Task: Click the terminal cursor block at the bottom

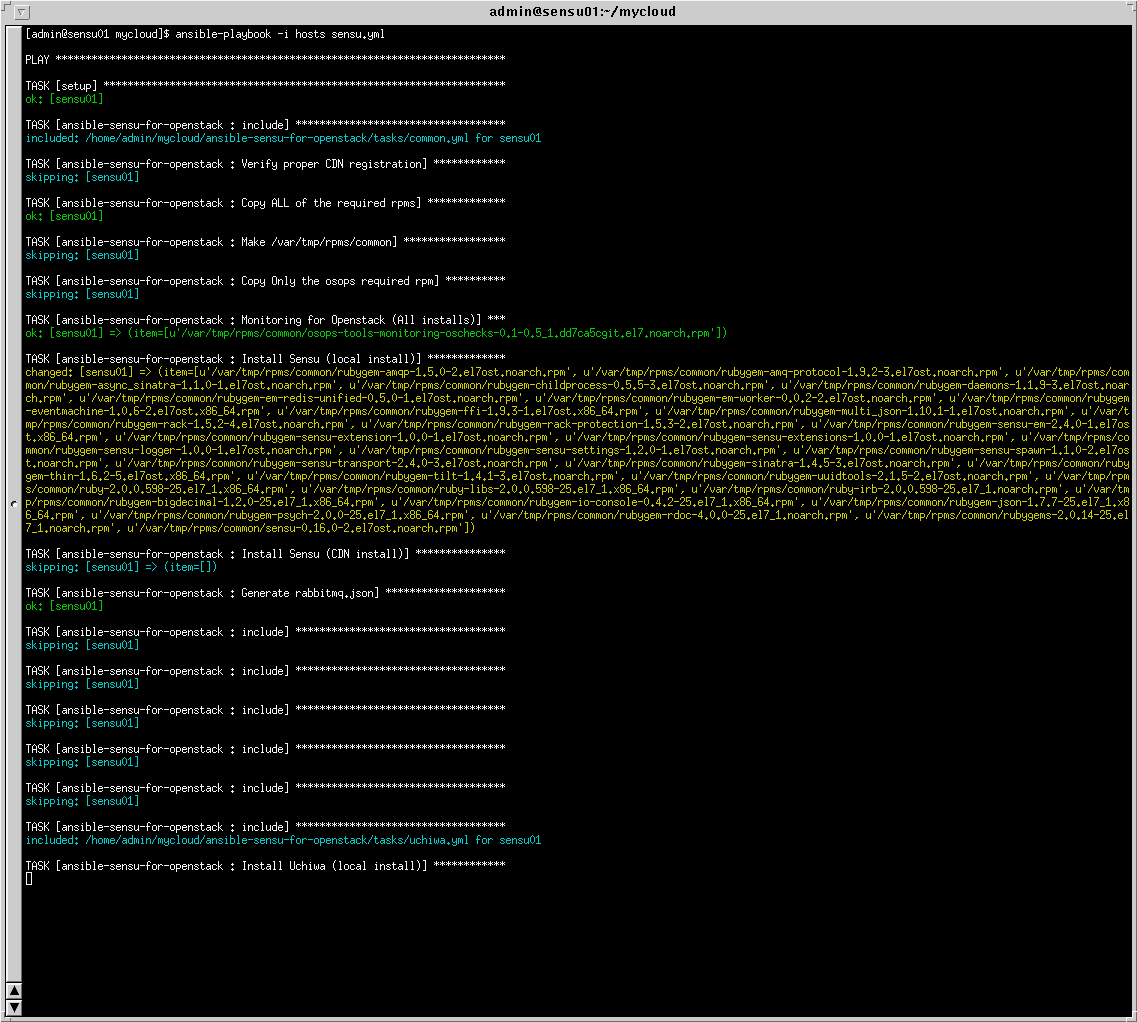Action: pyautogui.click(x=29, y=878)
